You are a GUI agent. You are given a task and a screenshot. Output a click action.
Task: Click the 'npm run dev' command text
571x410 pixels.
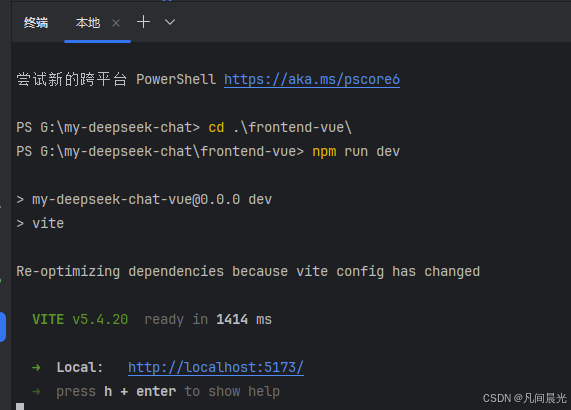click(356, 151)
